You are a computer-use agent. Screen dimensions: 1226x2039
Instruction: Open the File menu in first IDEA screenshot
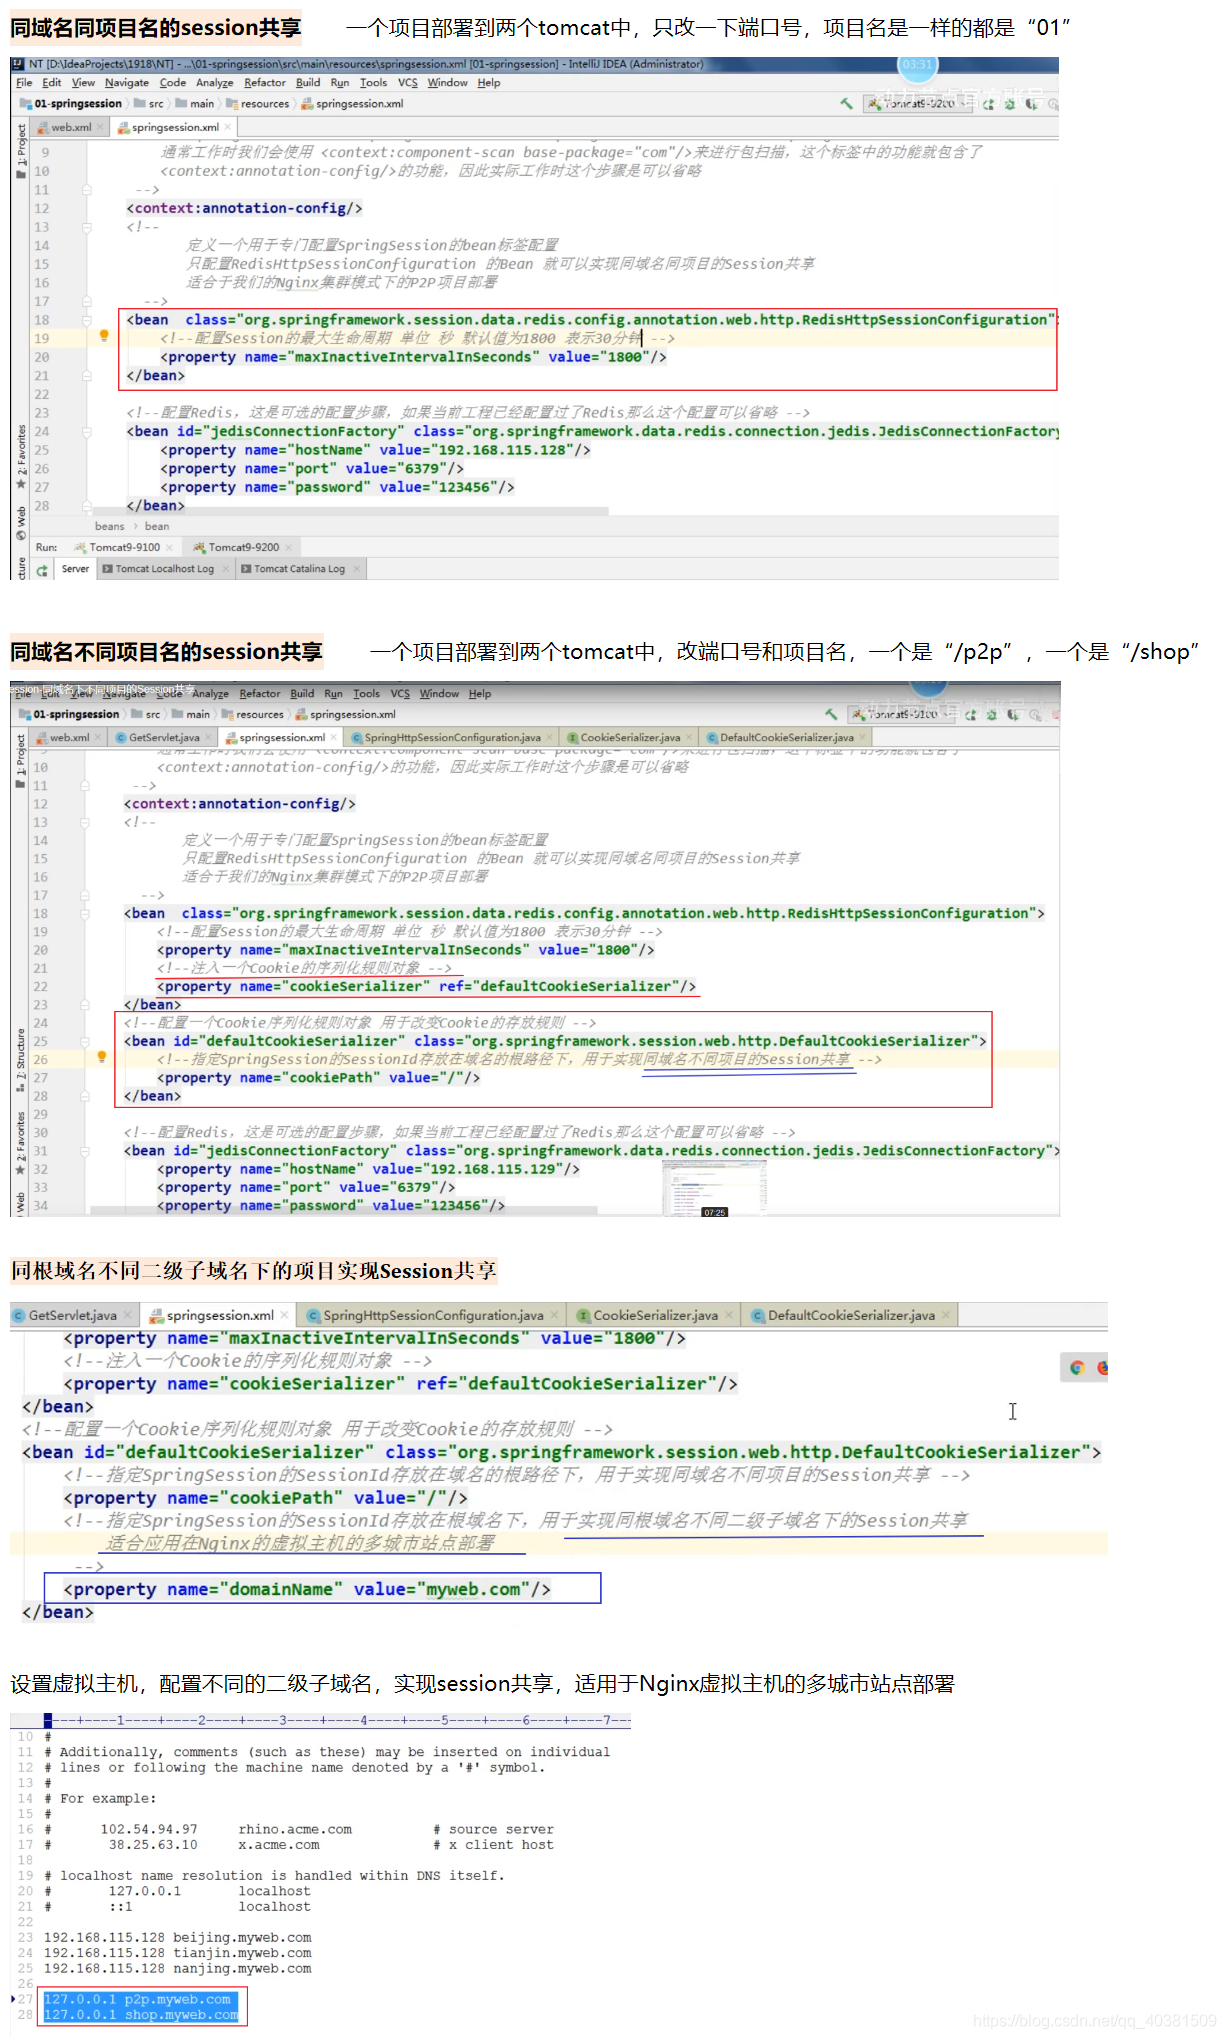pyautogui.click(x=24, y=83)
